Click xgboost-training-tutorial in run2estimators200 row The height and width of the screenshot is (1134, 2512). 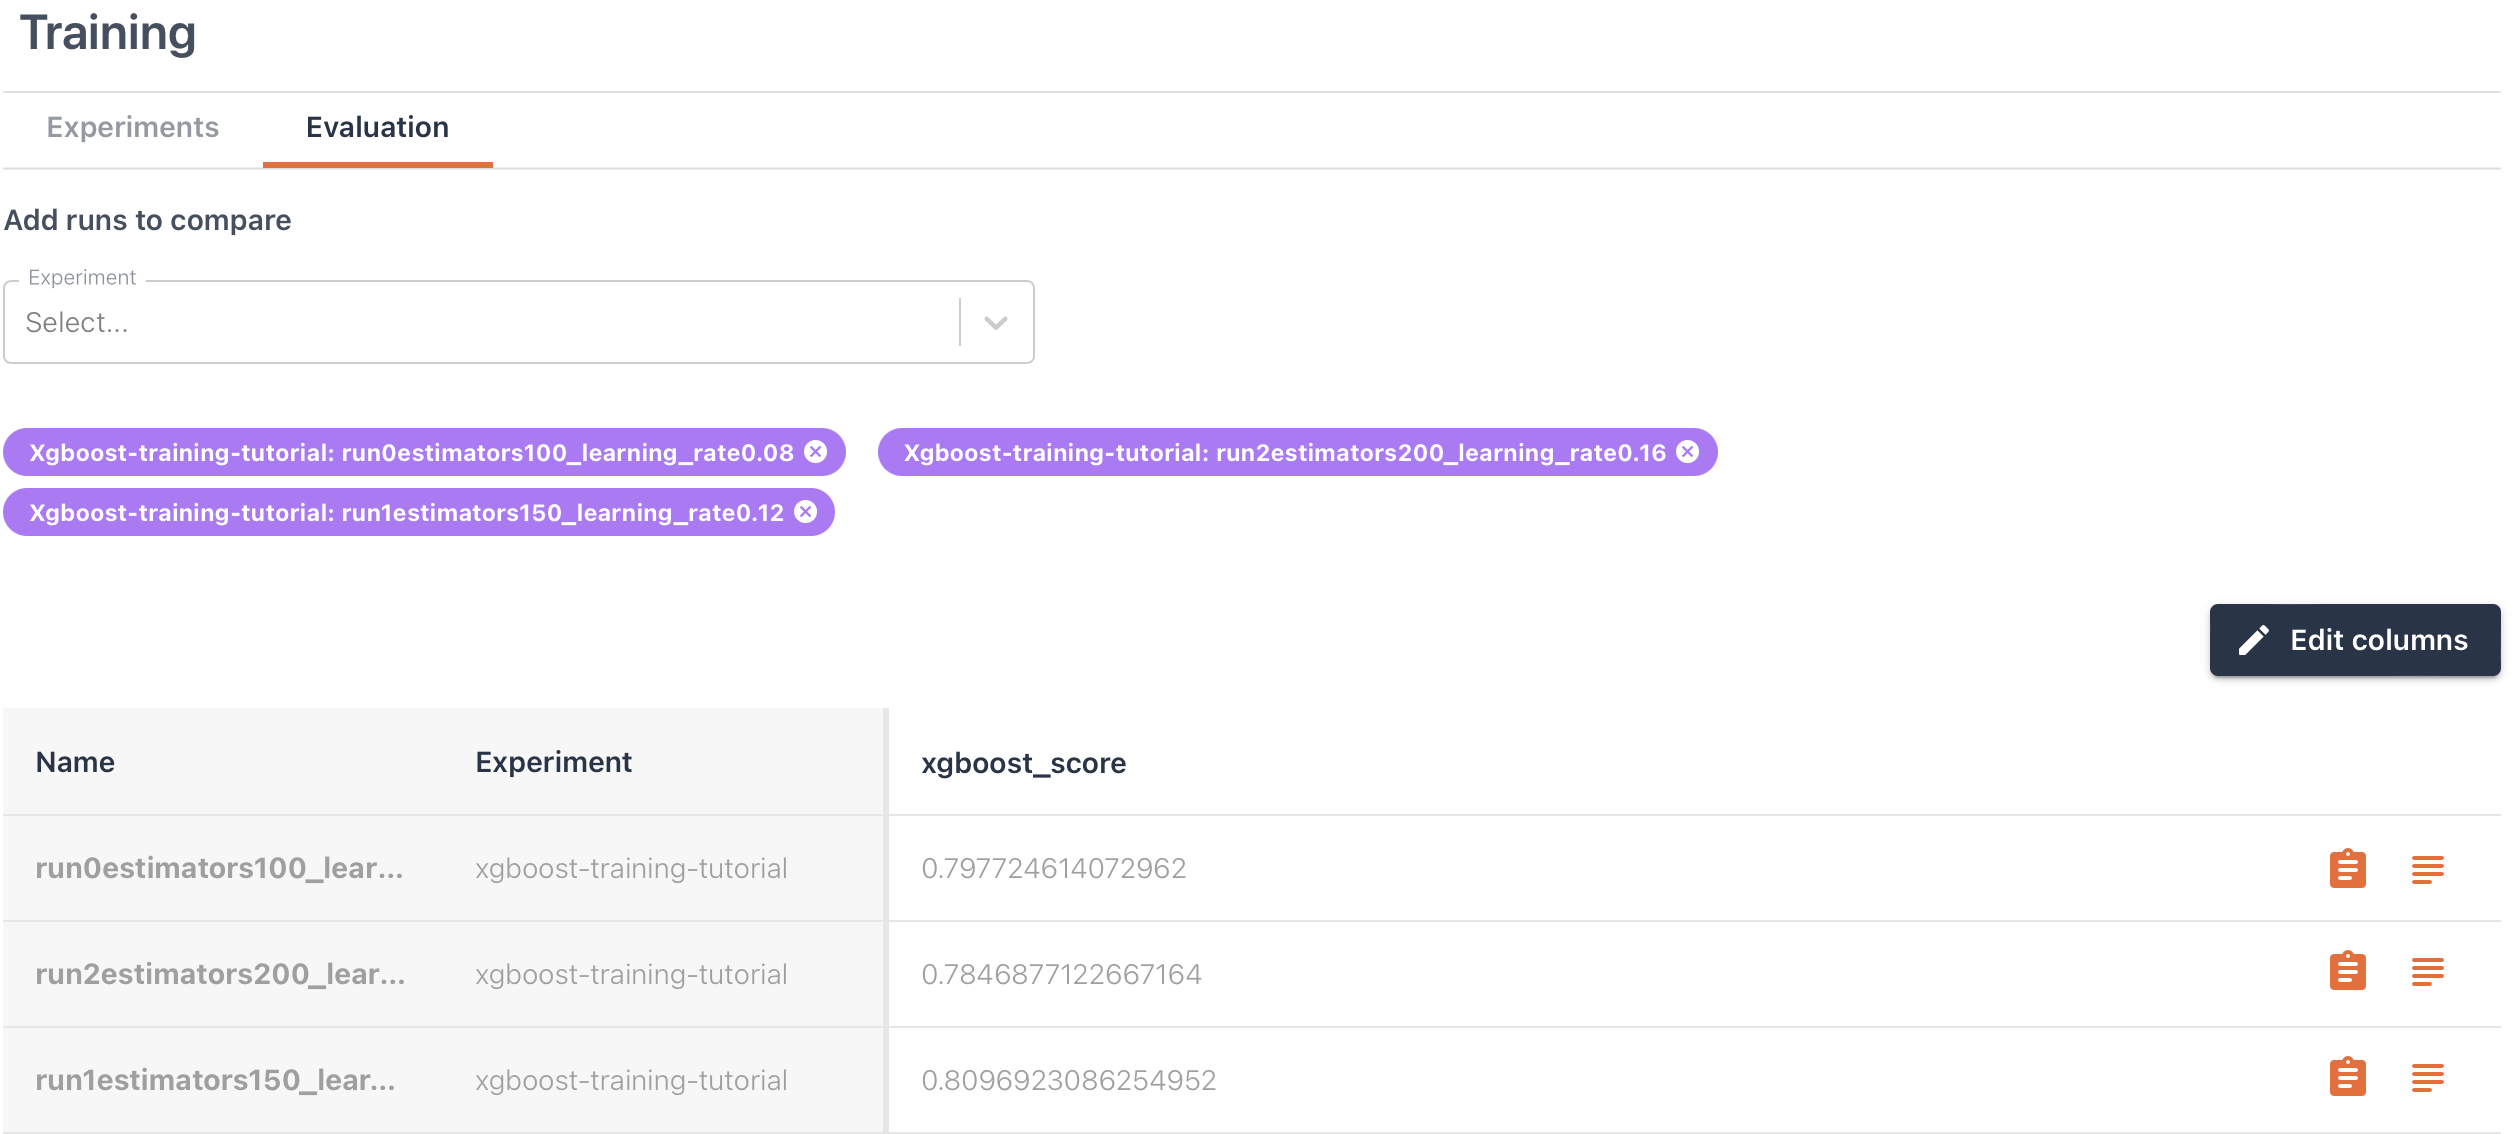pyautogui.click(x=631, y=974)
